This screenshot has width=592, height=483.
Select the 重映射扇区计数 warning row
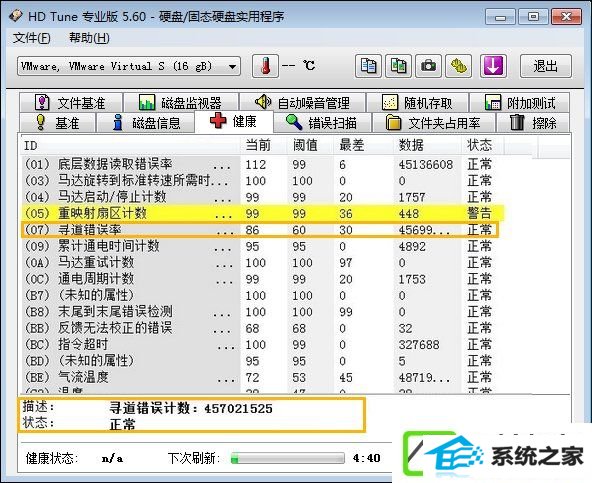(262, 213)
